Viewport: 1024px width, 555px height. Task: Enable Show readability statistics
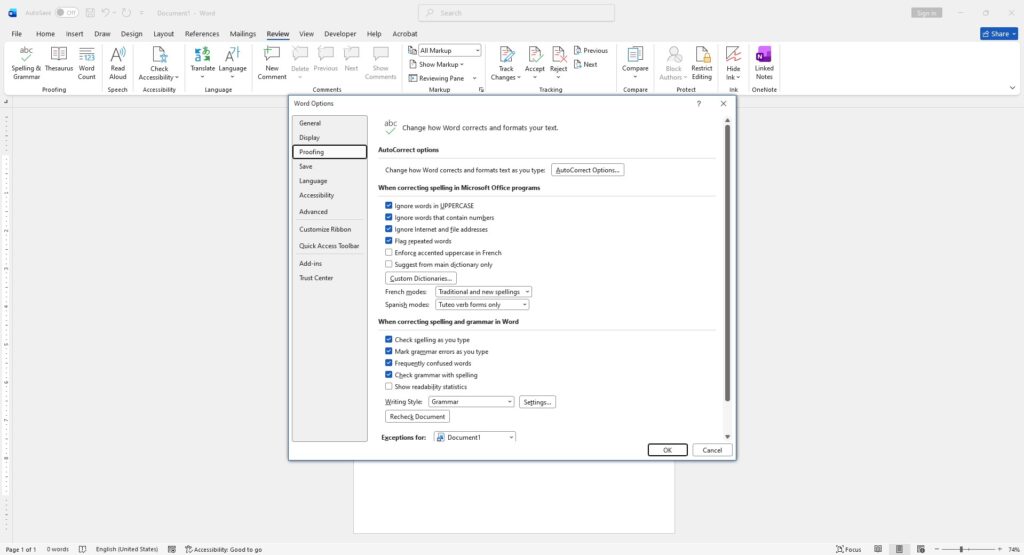point(389,386)
